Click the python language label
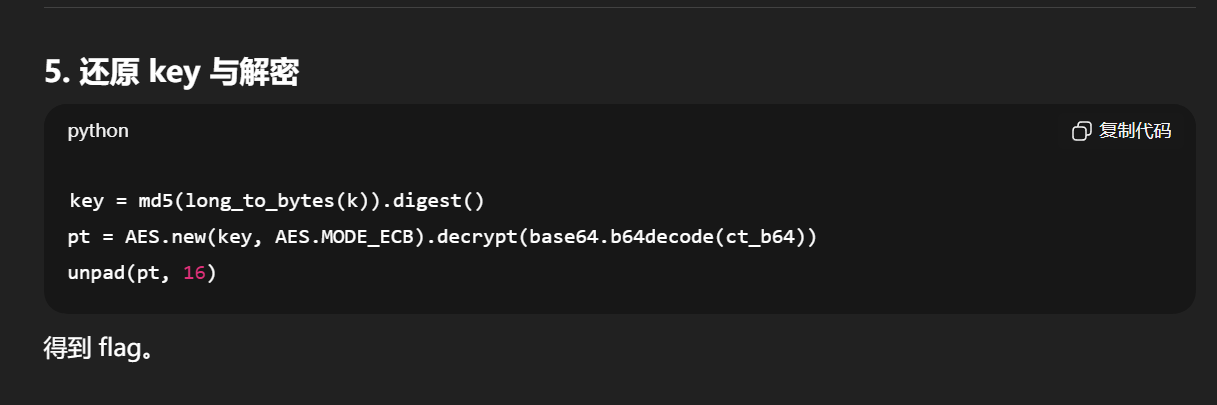The height and width of the screenshot is (405, 1217). pyautogui.click(x=98, y=131)
